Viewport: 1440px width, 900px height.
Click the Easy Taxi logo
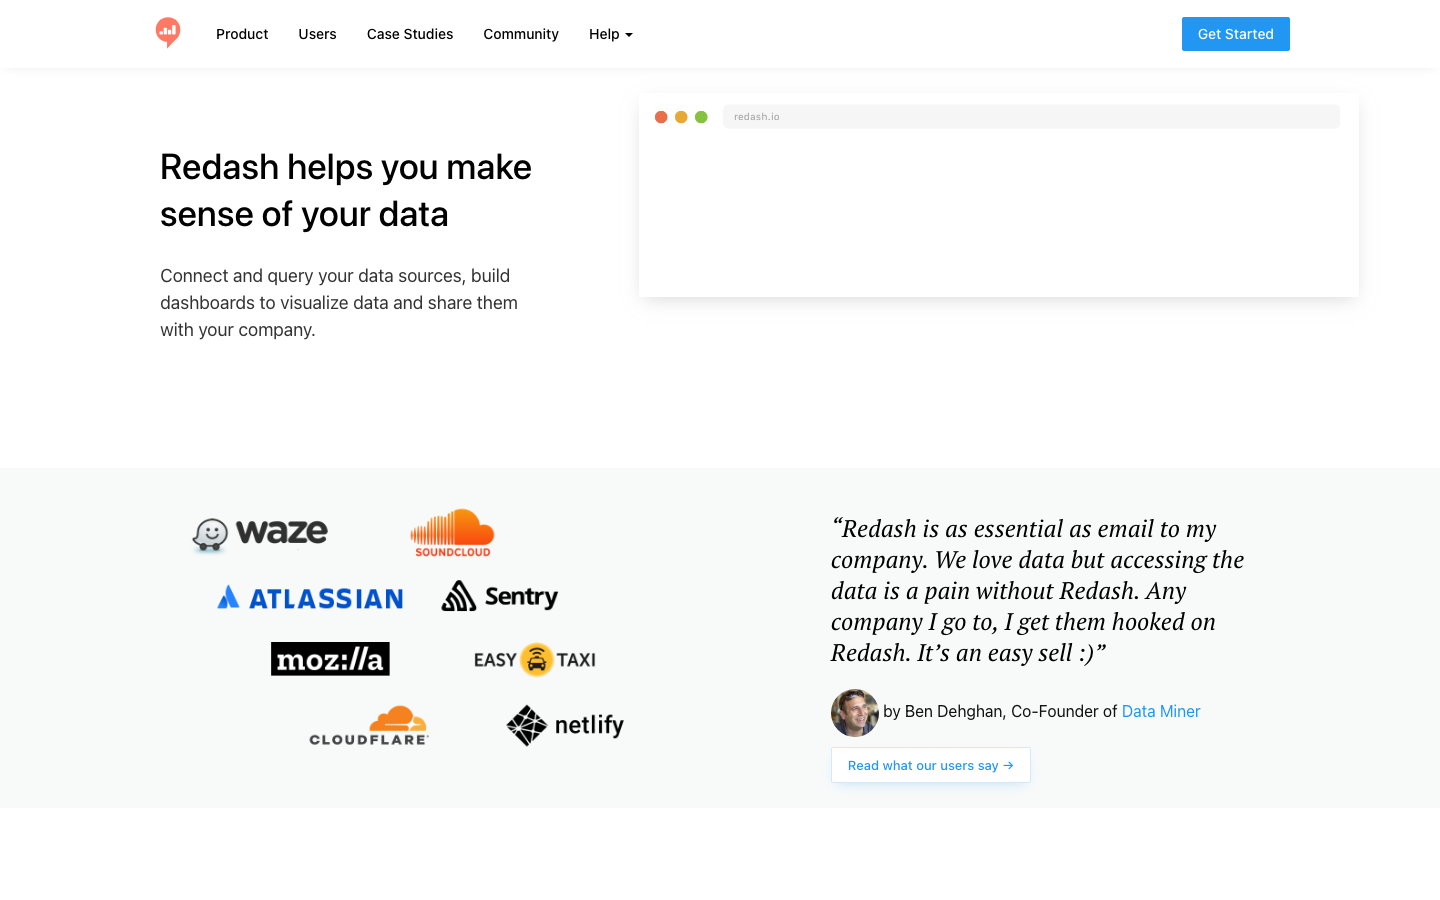coord(535,660)
